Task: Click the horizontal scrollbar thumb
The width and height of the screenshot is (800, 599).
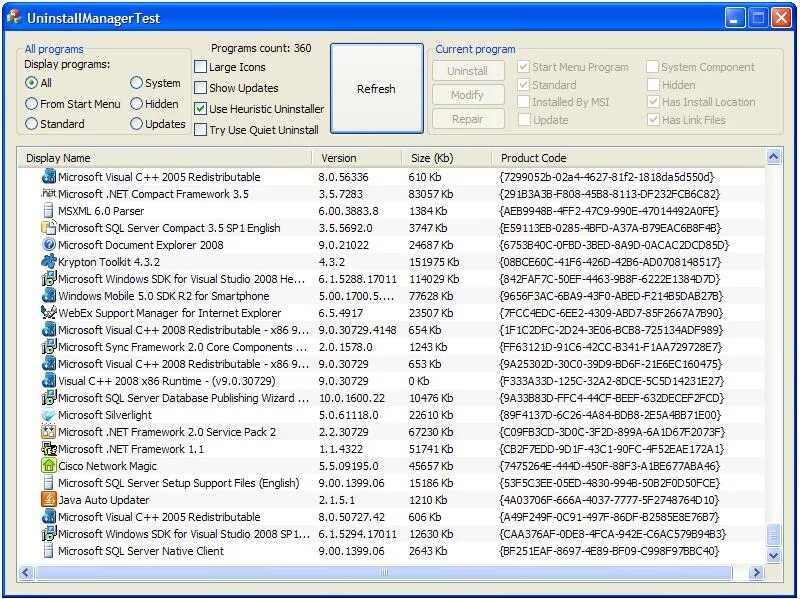Action: [384, 572]
